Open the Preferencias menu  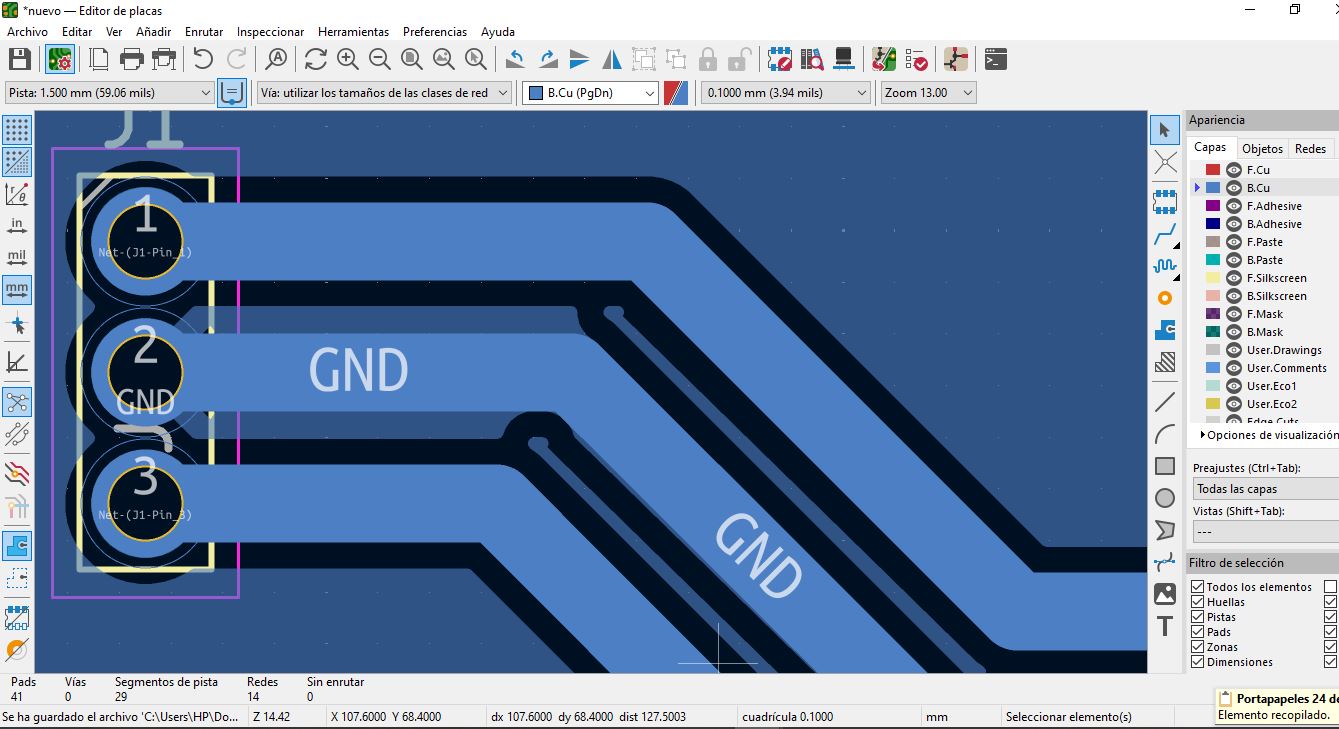pos(435,32)
